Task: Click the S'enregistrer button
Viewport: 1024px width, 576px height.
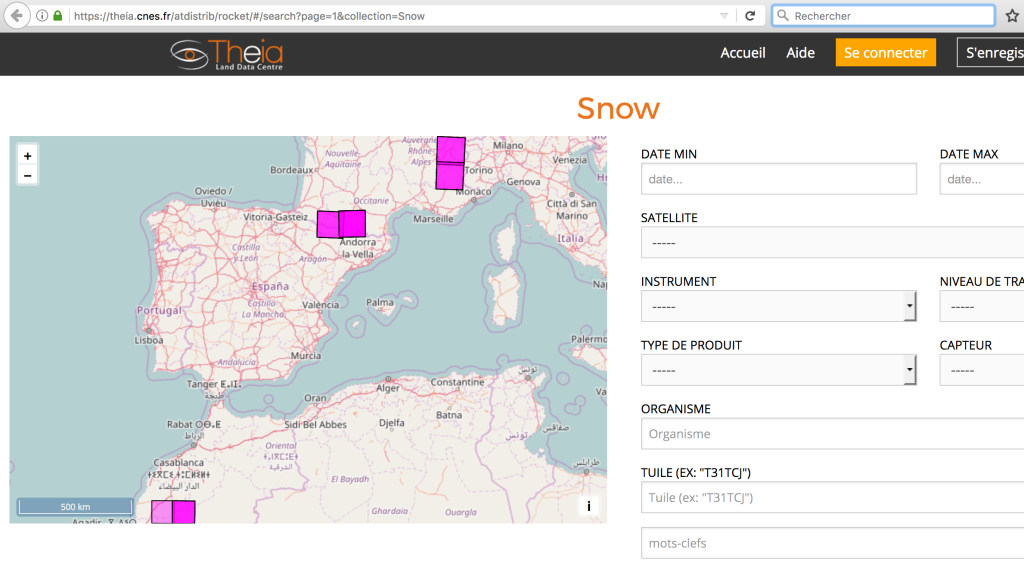Action: [991, 53]
